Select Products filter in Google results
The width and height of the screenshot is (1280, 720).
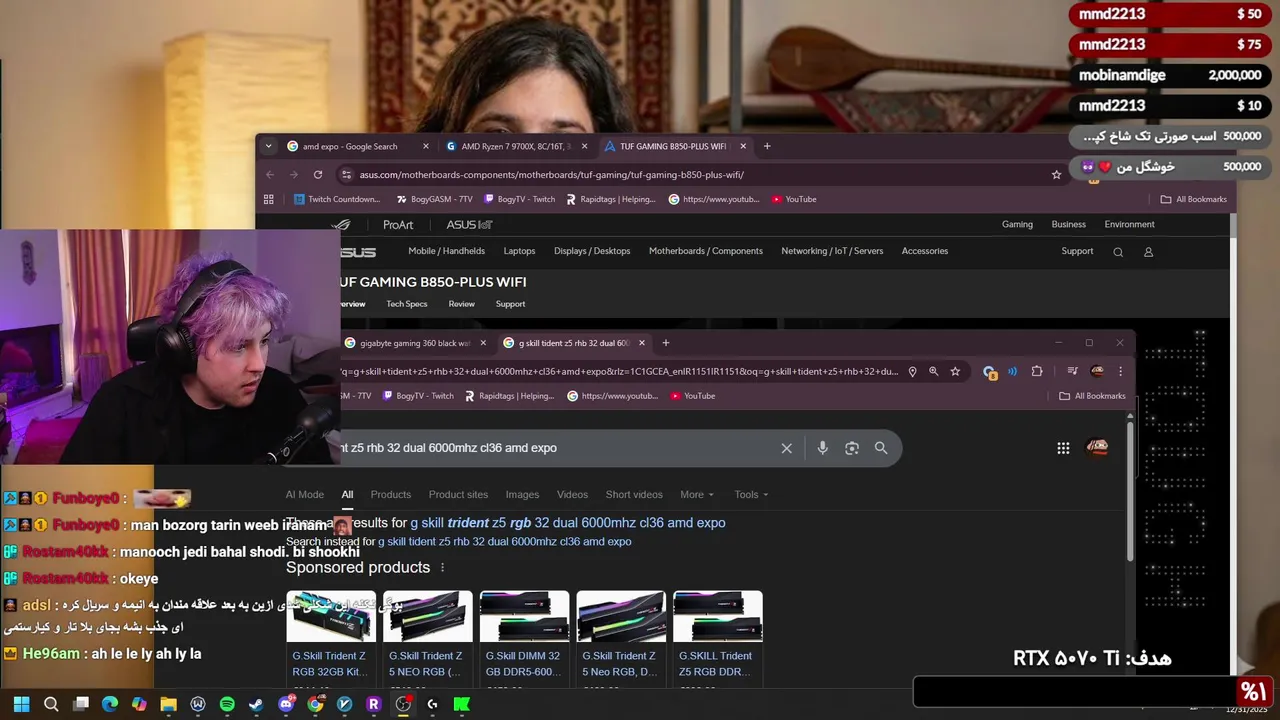(x=391, y=495)
